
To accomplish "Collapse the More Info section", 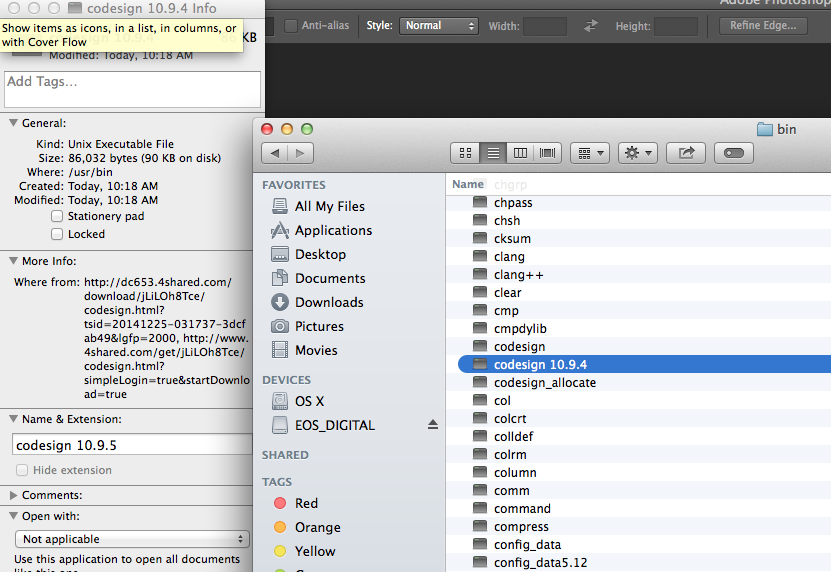I will (x=13, y=261).
